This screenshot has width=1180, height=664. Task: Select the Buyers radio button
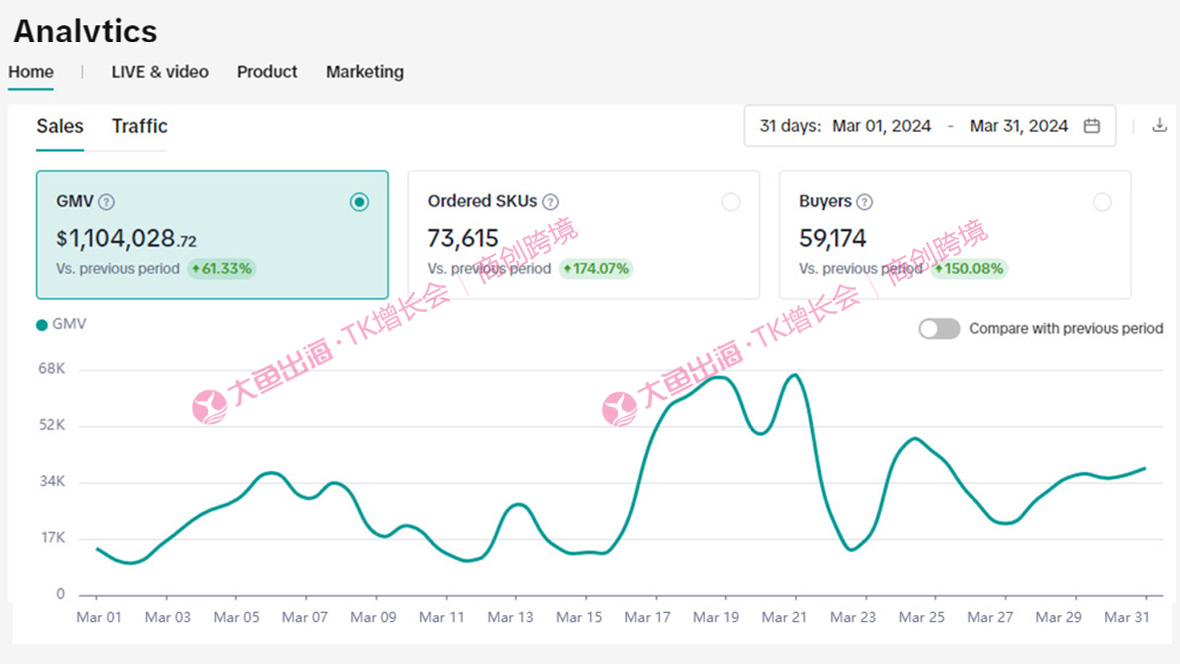click(x=1102, y=202)
